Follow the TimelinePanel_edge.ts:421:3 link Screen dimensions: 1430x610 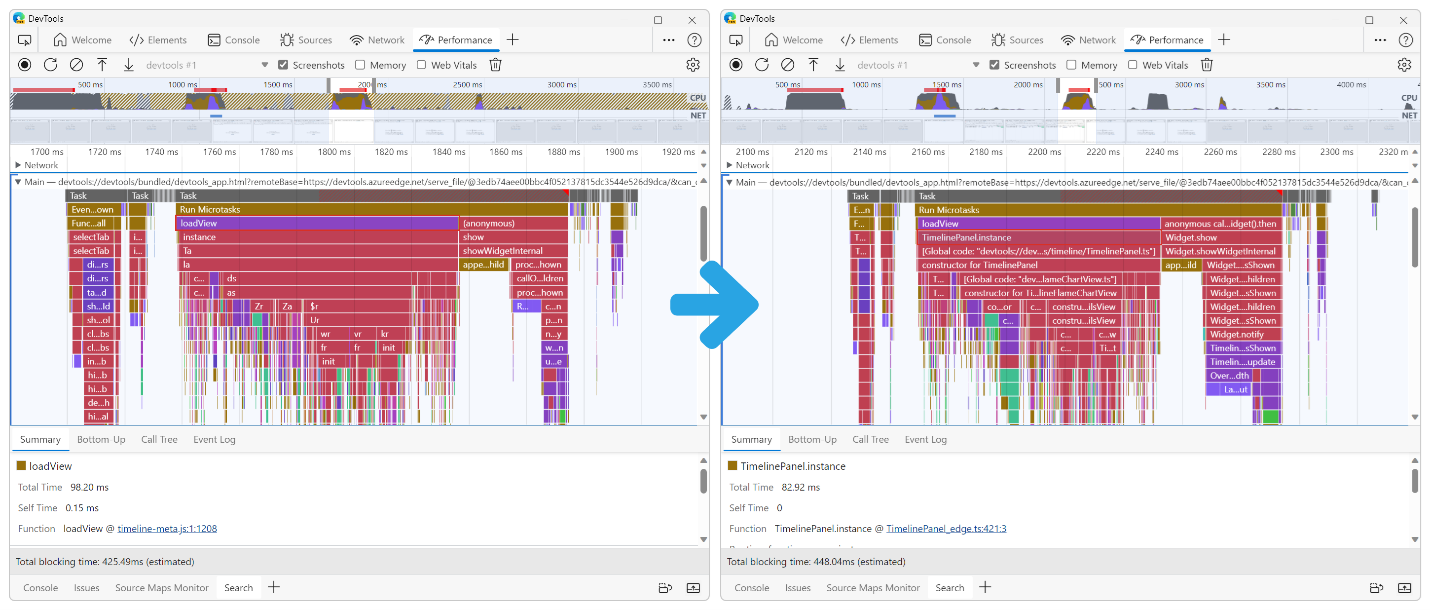pyautogui.click(x=945, y=528)
